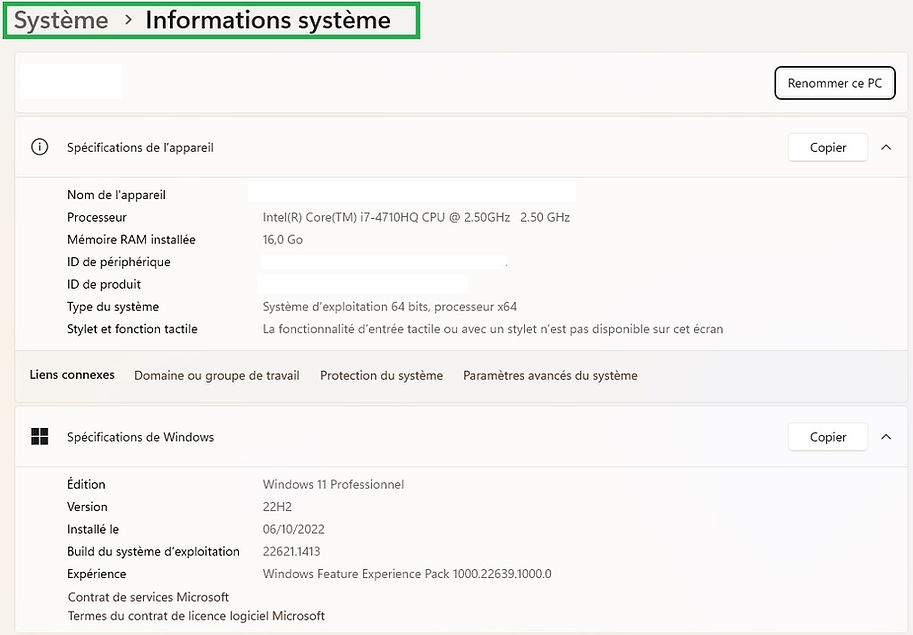Open the Domaine ou groupe de travail link

coord(217,376)
